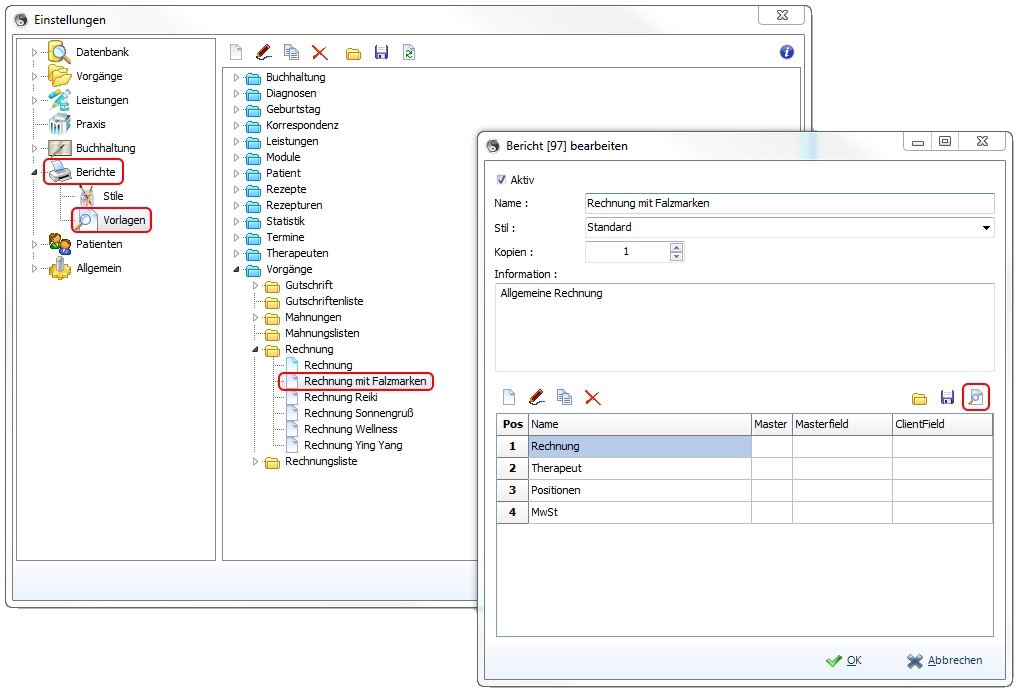Collapse the Vorgänge template folder
The image size is (1018, 694).
236,269
